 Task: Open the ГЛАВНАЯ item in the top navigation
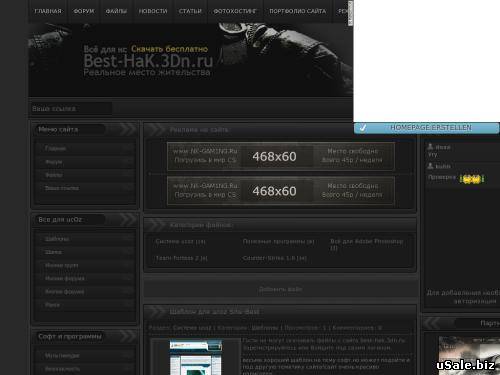click(48, 11)
